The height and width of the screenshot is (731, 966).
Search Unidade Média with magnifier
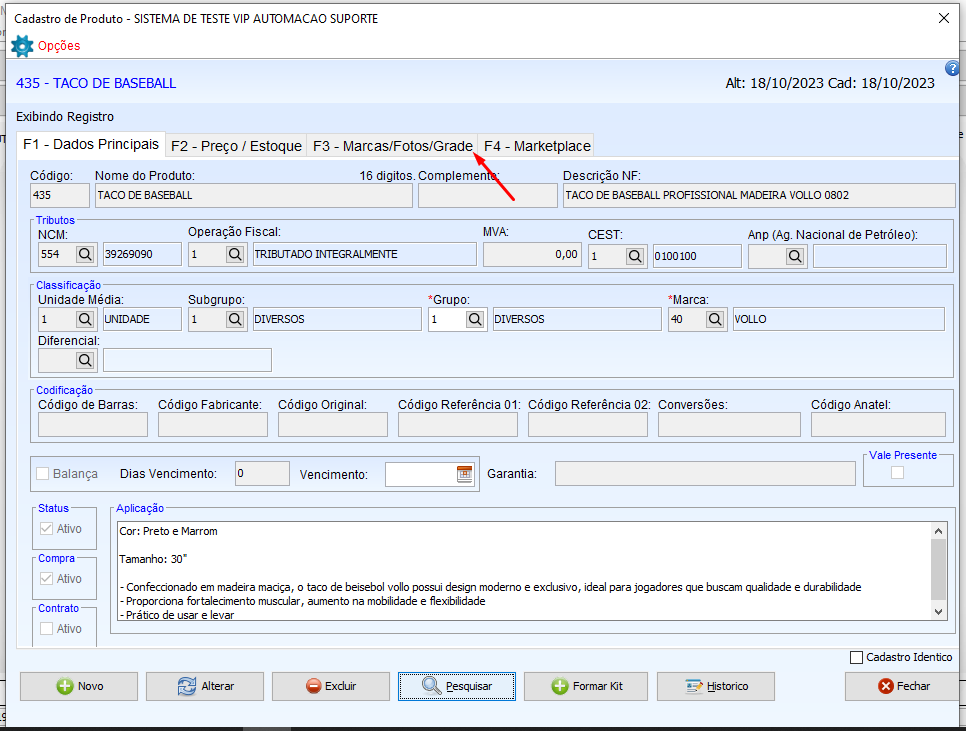coord(85,319)
